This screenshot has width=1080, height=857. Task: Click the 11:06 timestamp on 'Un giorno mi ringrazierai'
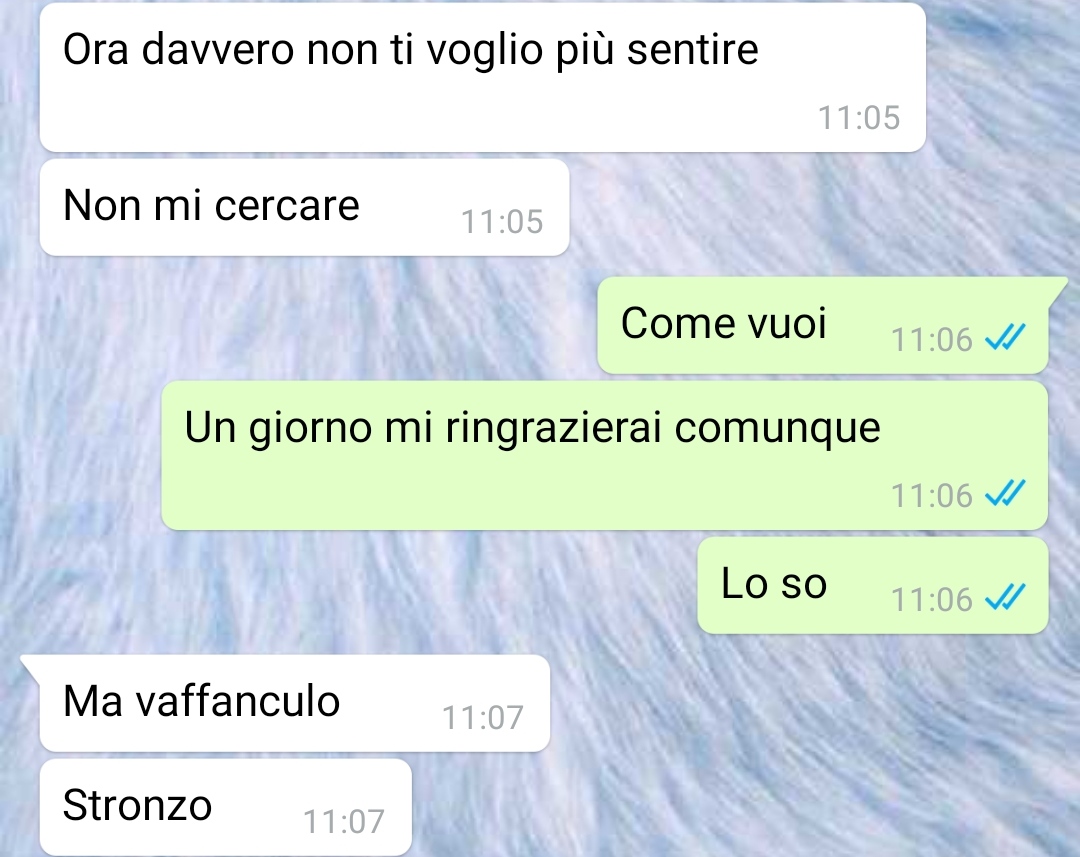point(931,495)
